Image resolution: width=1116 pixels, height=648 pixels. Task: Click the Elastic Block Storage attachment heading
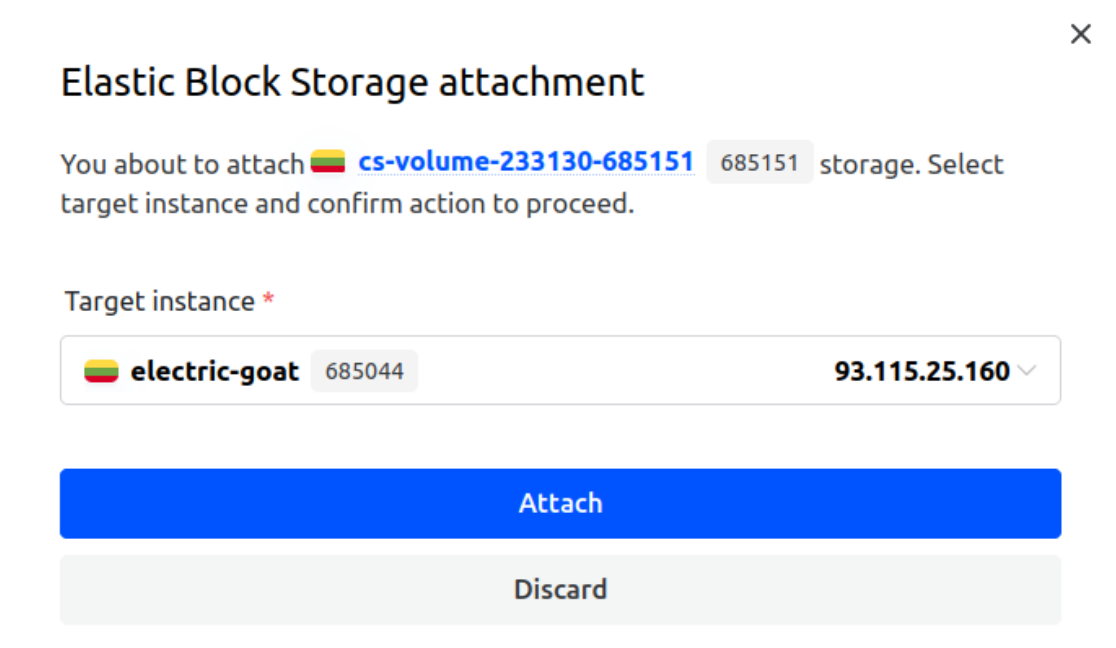[x=352, y=82]
